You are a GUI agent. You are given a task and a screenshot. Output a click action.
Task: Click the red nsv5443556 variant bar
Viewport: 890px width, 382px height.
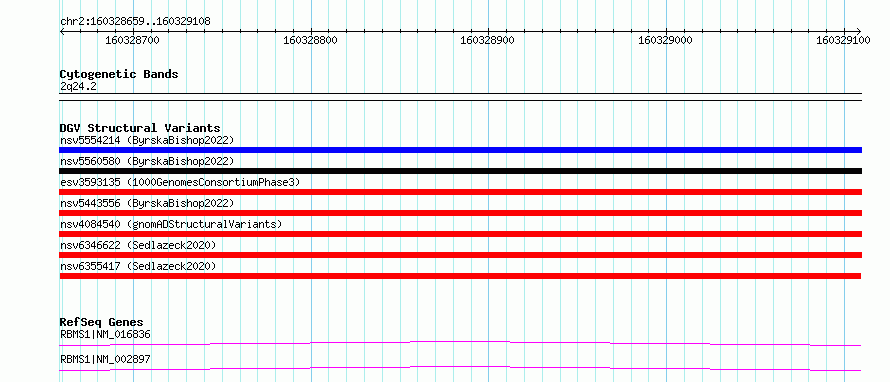[x=460, y=213]
